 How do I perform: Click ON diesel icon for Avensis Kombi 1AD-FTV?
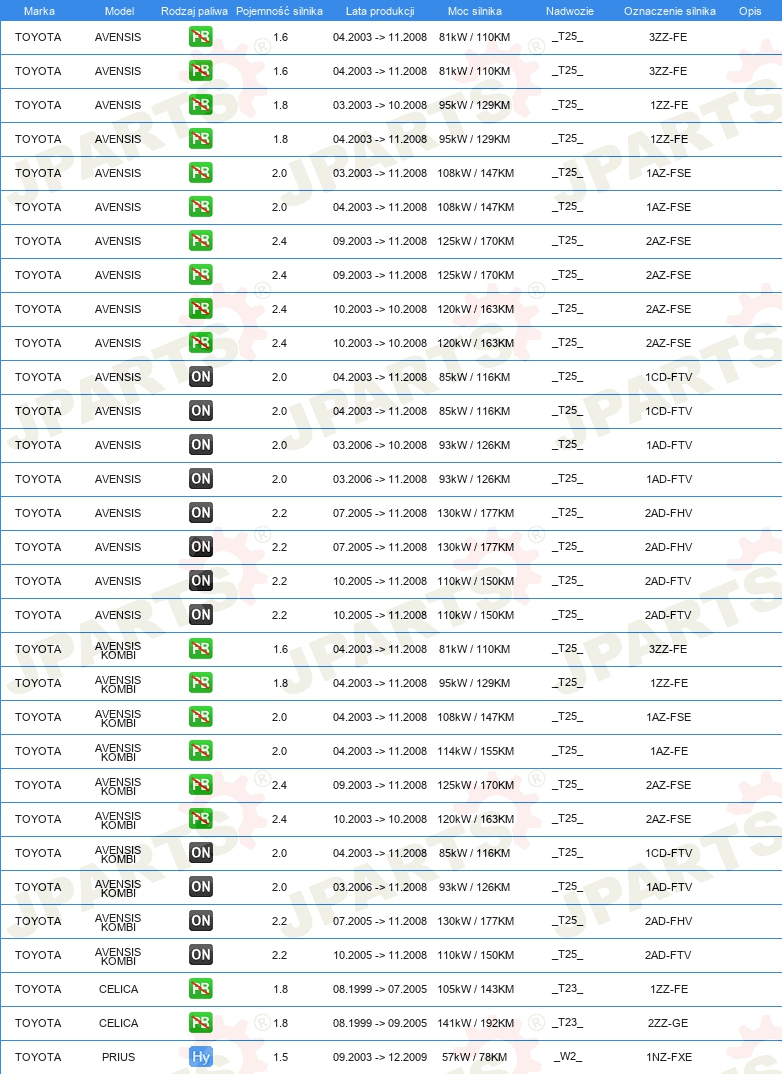(x=201, y=886)
